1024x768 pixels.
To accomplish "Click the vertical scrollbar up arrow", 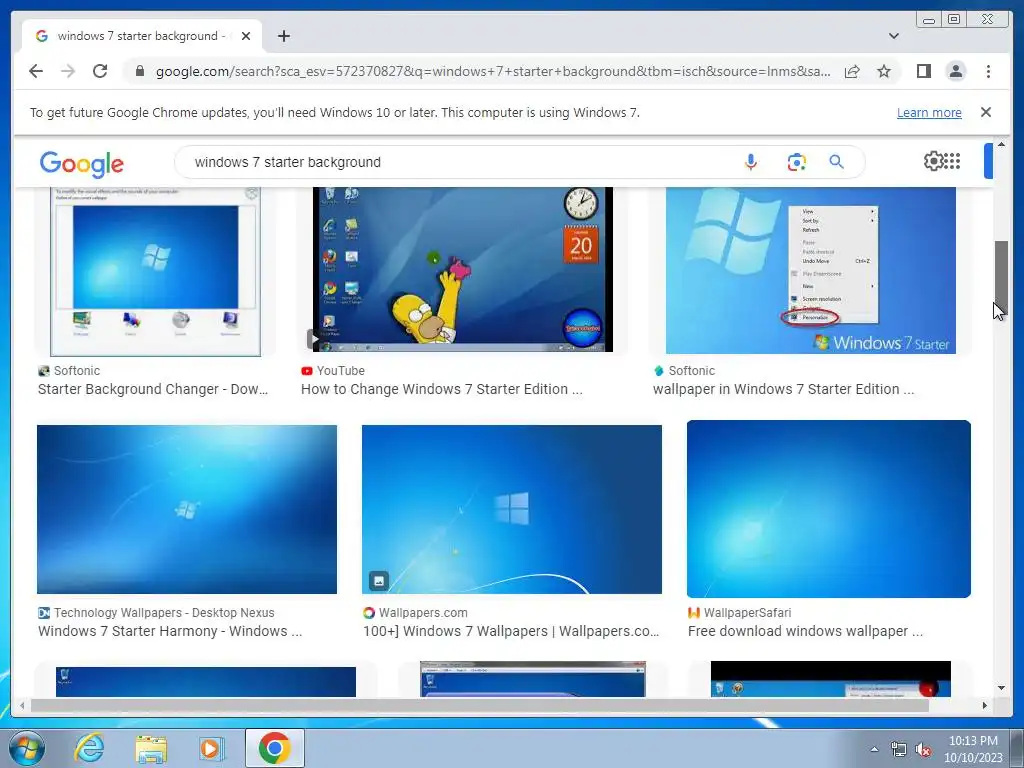I will point(1001,144).
